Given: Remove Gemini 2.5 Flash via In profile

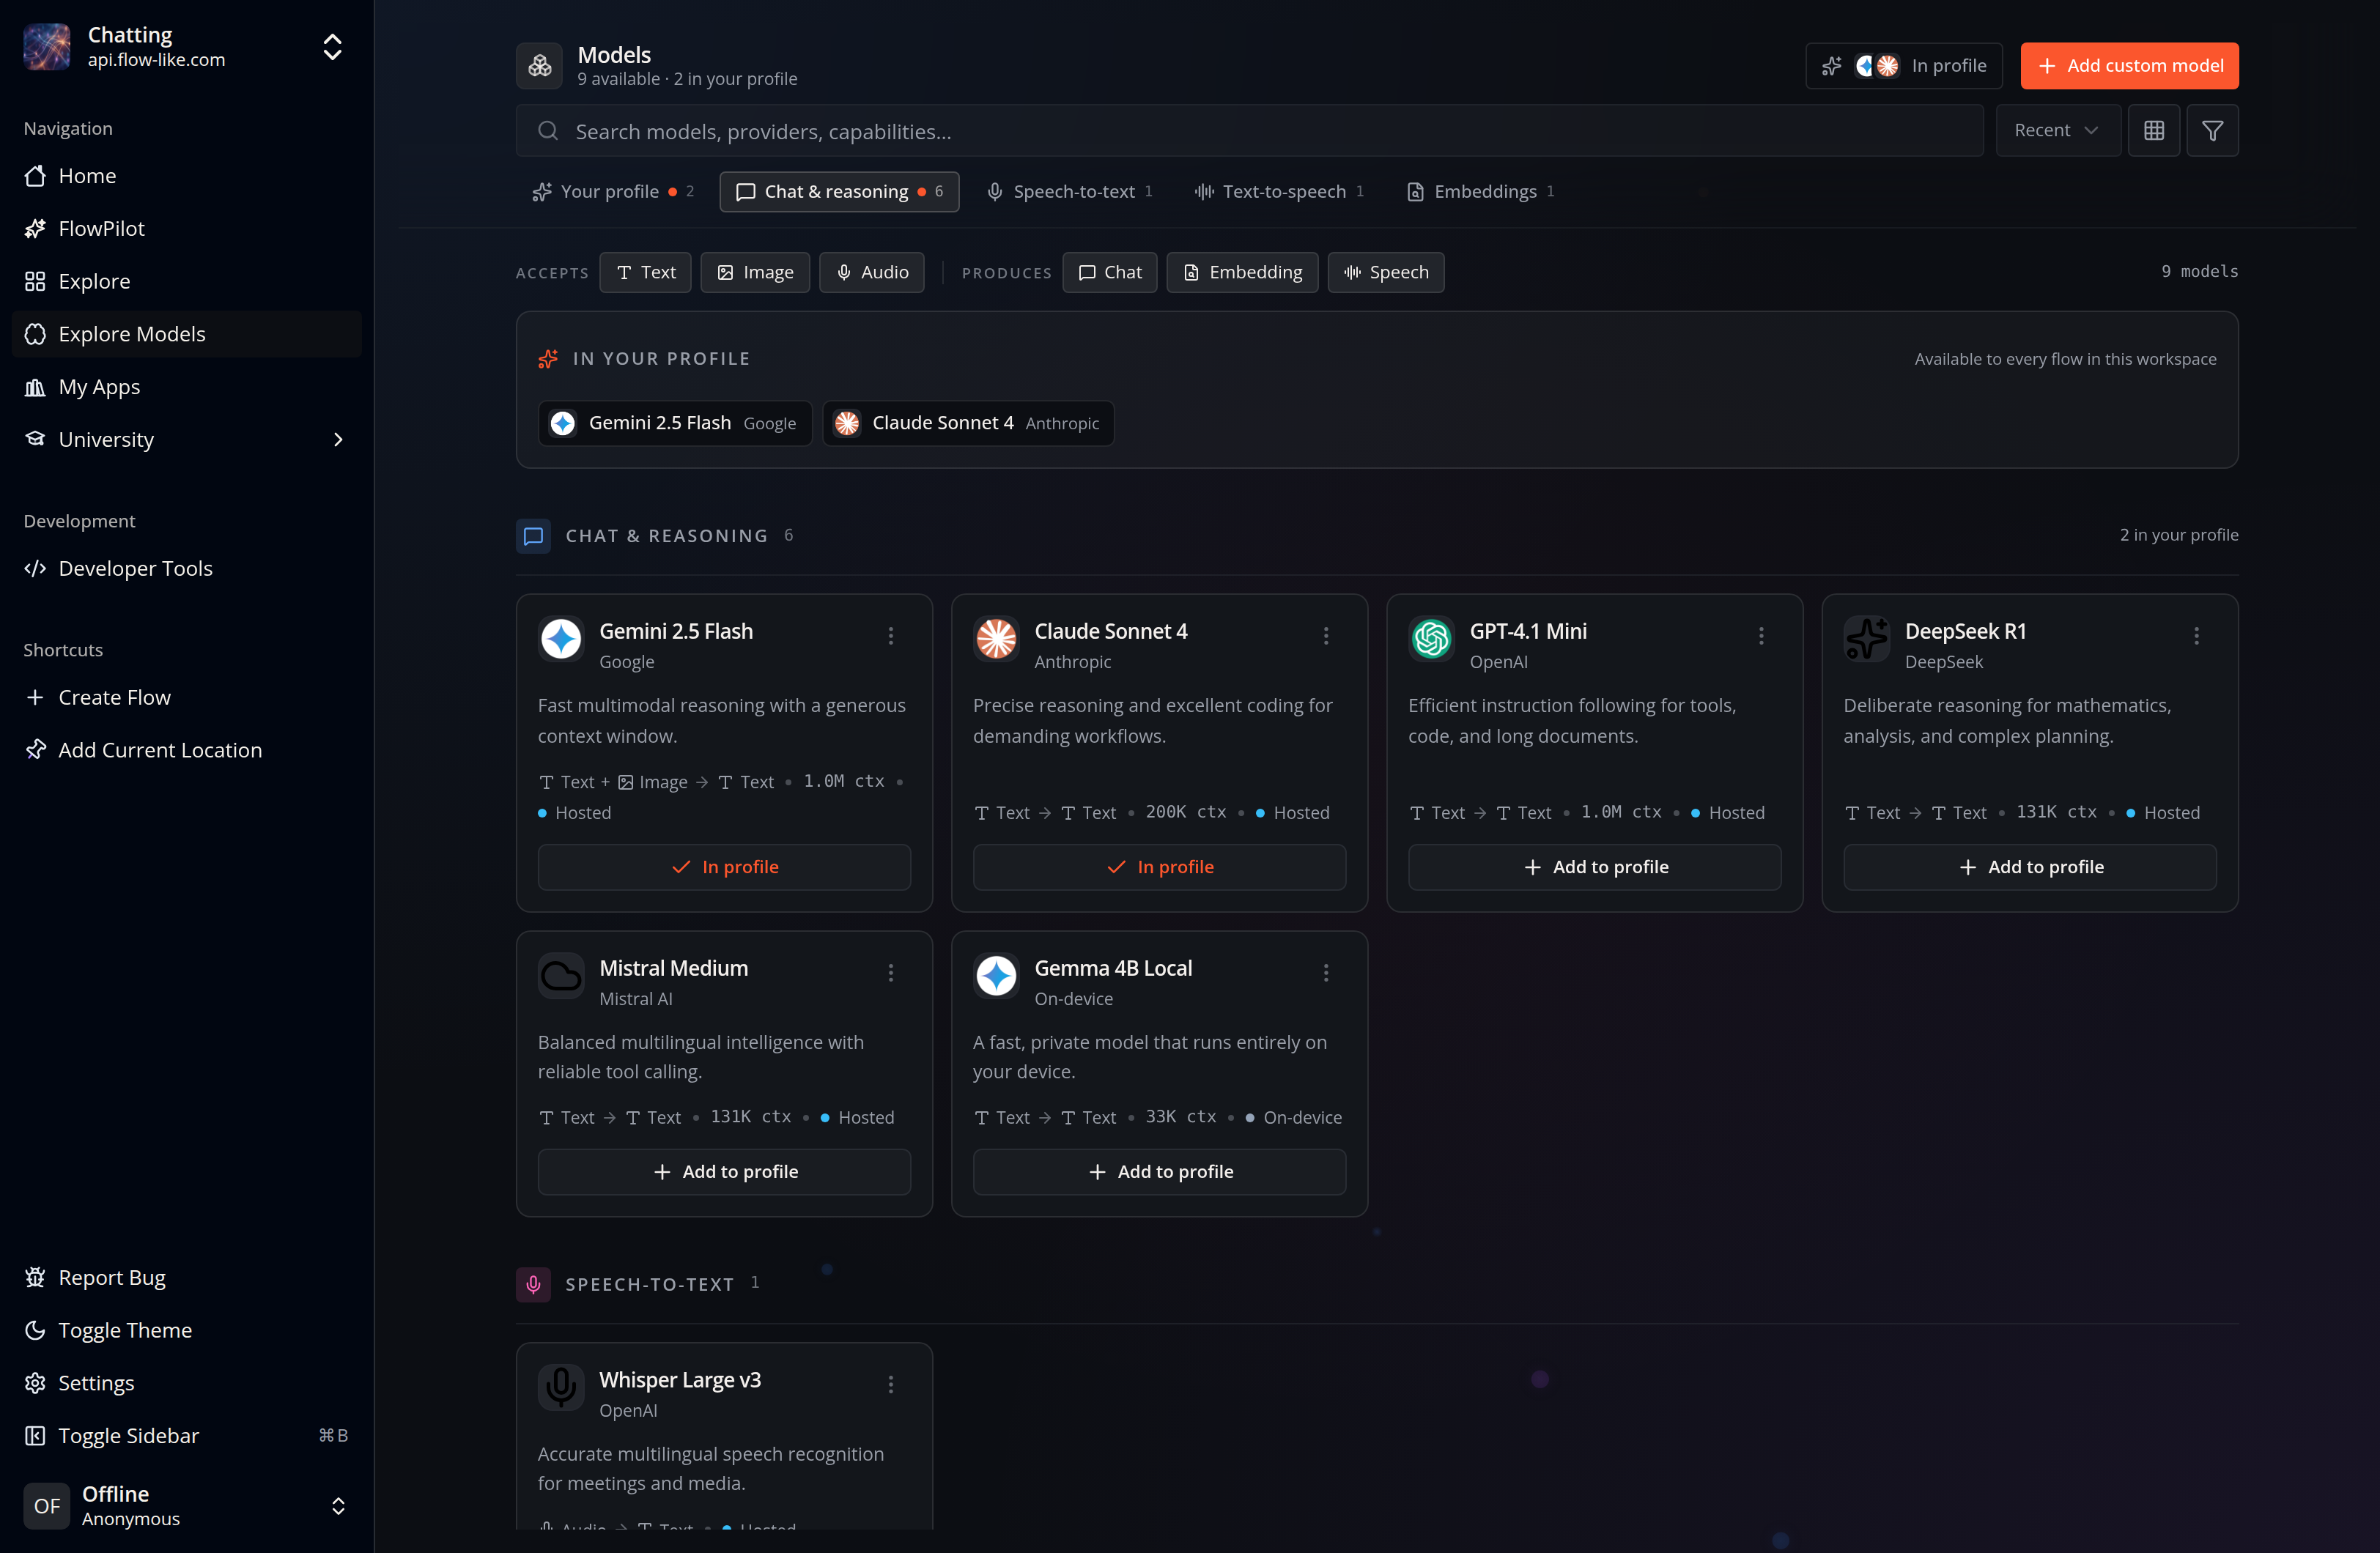Looking at the screenshot, I should pos(724,867).
